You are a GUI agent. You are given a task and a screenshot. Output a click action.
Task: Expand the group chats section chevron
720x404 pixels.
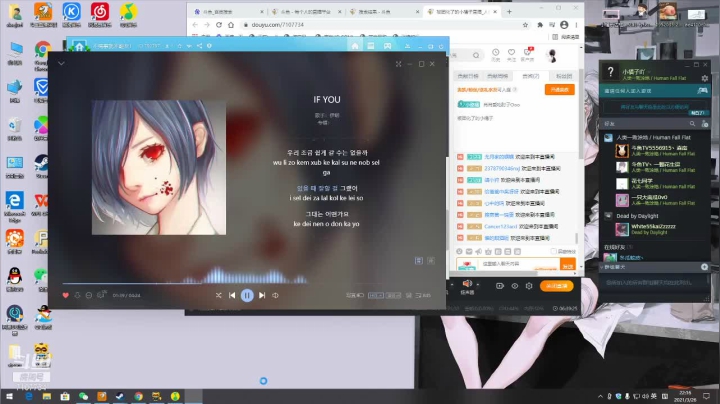pos(602,267)
